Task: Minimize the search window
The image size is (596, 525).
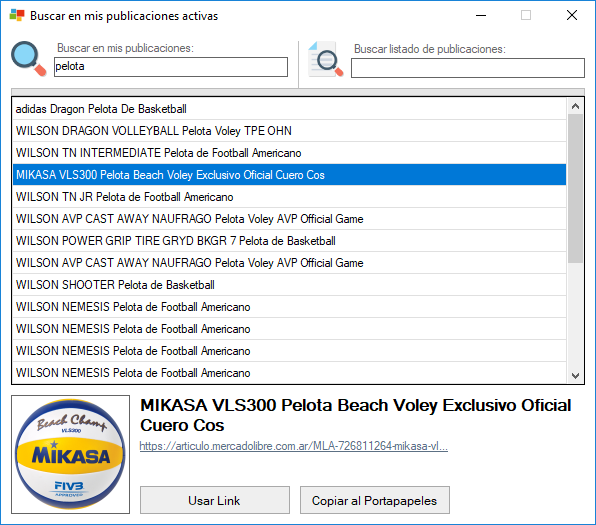Action: click(x=481, y=16)
